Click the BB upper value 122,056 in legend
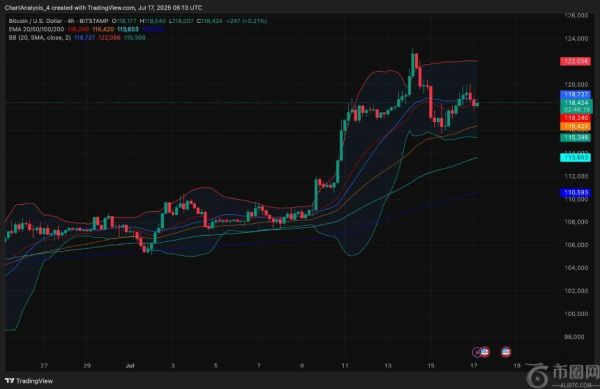The height and width of the screenshot is (389, 600). pos(109,37)
